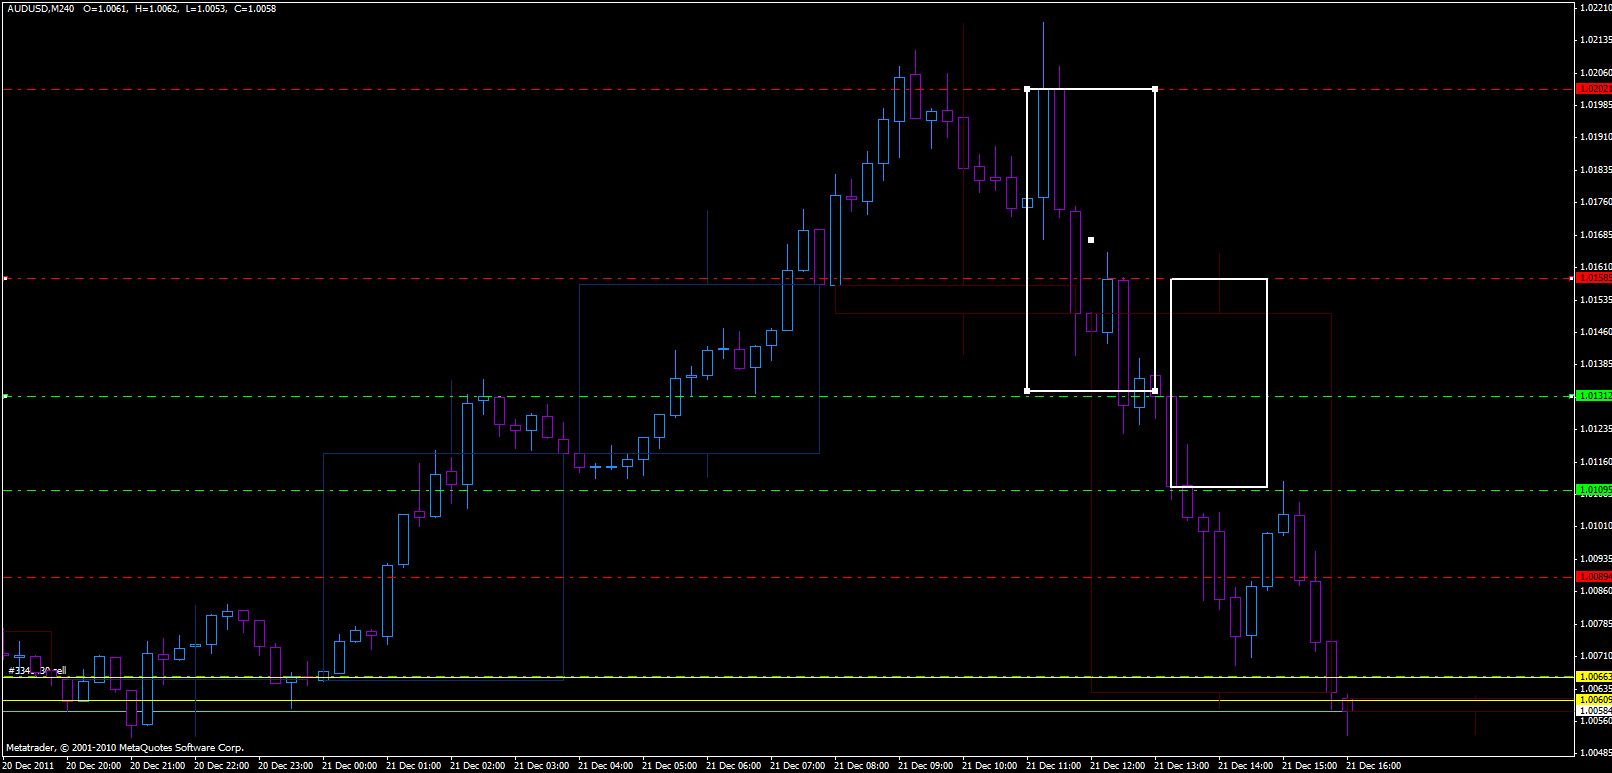Click the 21 Dec 04:00 time label
Viewport: 1612px width, 773px height.
605,766
